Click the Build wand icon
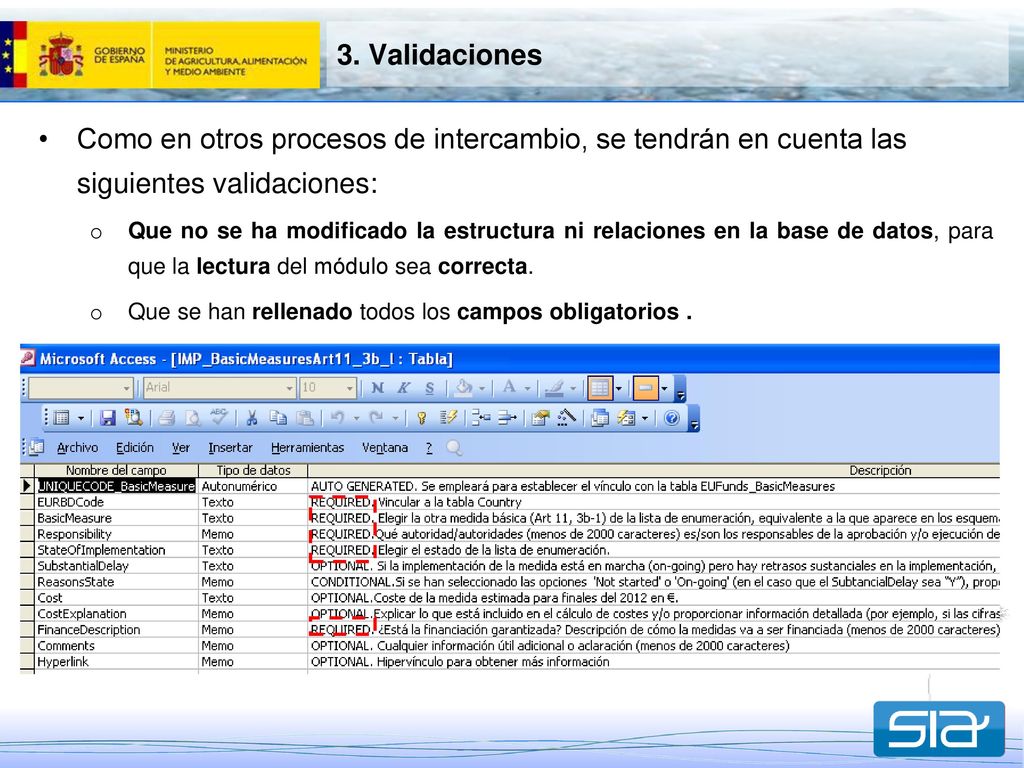This screenshot has width=1024, height=768. [x=566, y=417]
